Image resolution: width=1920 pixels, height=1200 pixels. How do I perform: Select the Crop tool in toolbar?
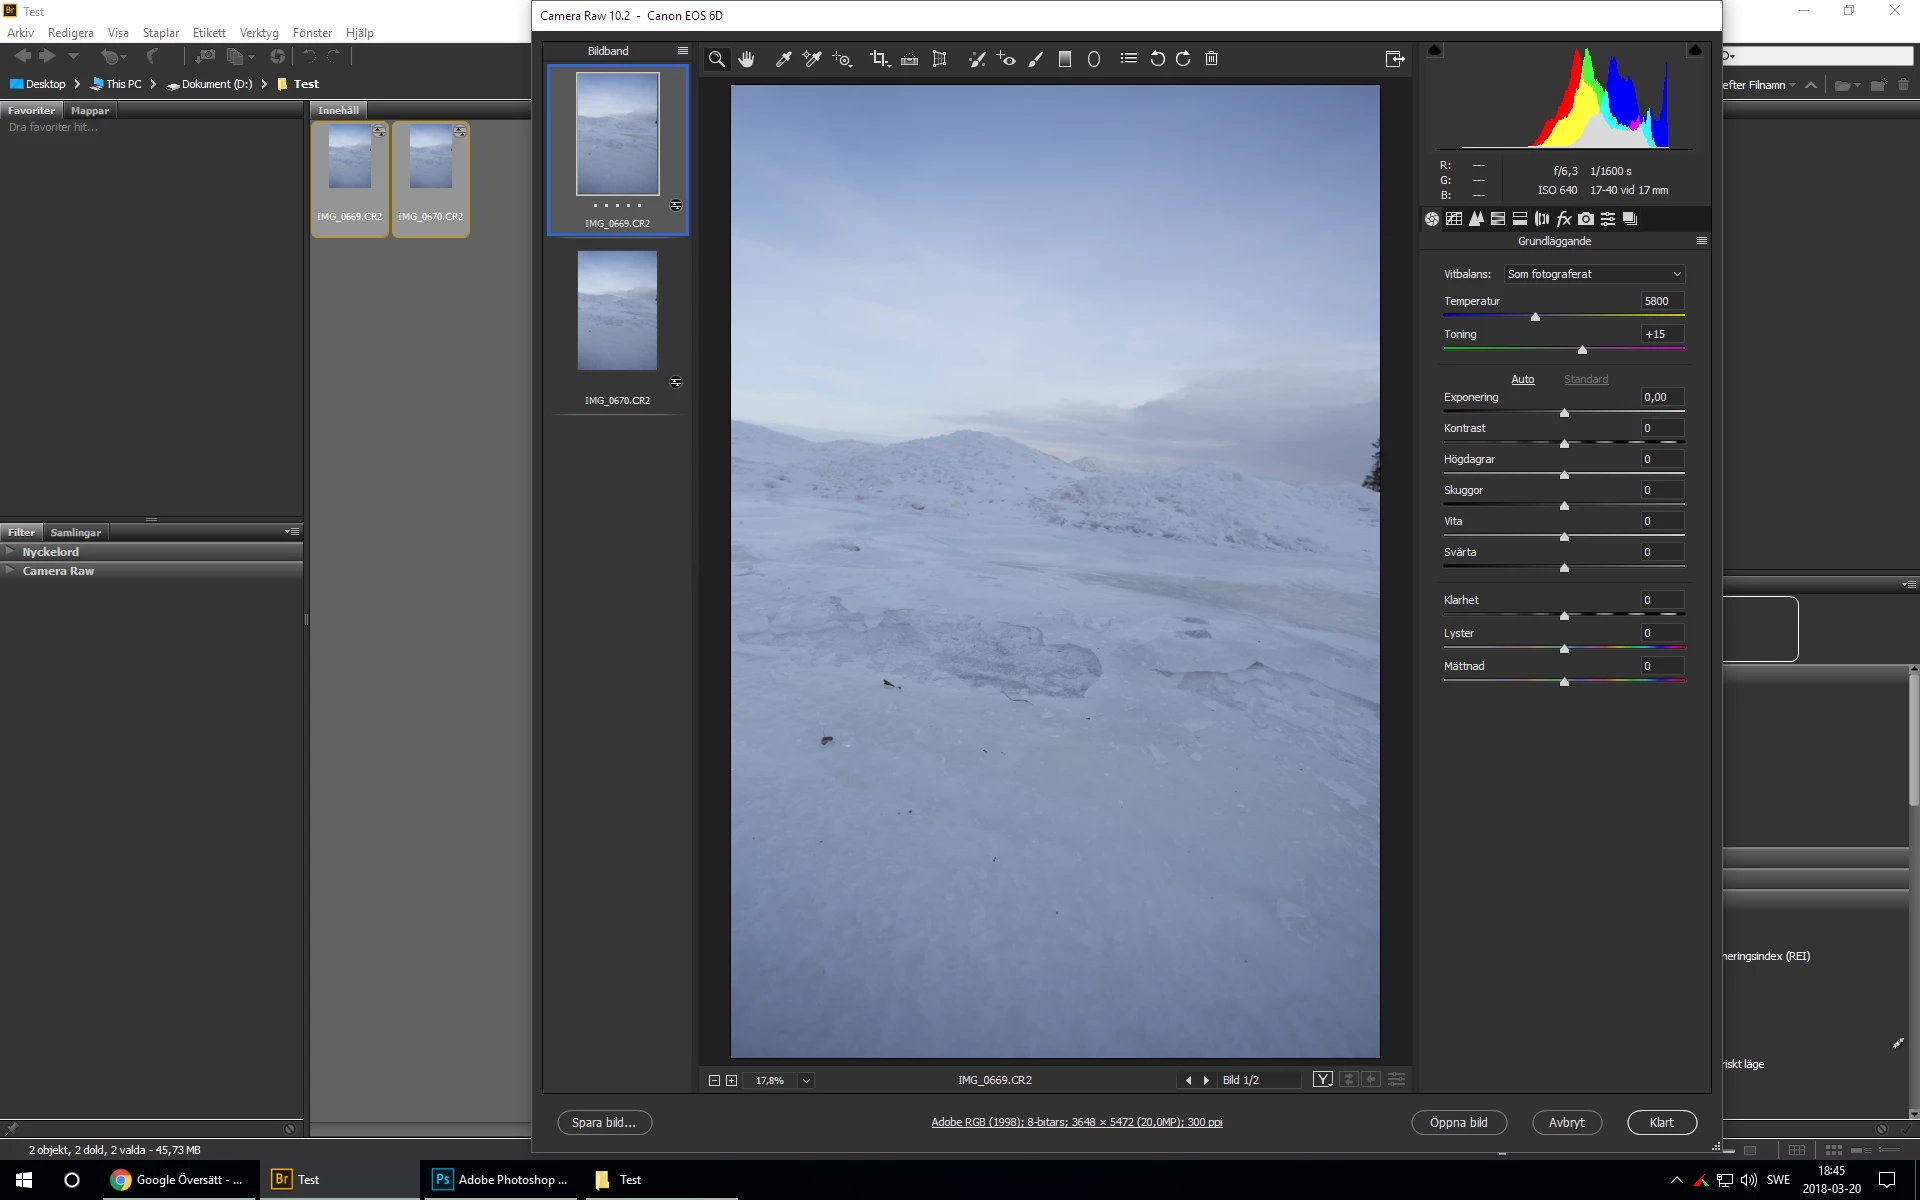(x=878, y=59)
